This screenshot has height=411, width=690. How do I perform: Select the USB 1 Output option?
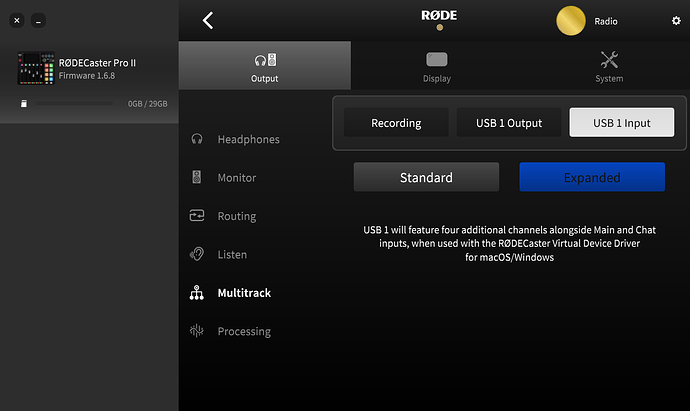509,123
